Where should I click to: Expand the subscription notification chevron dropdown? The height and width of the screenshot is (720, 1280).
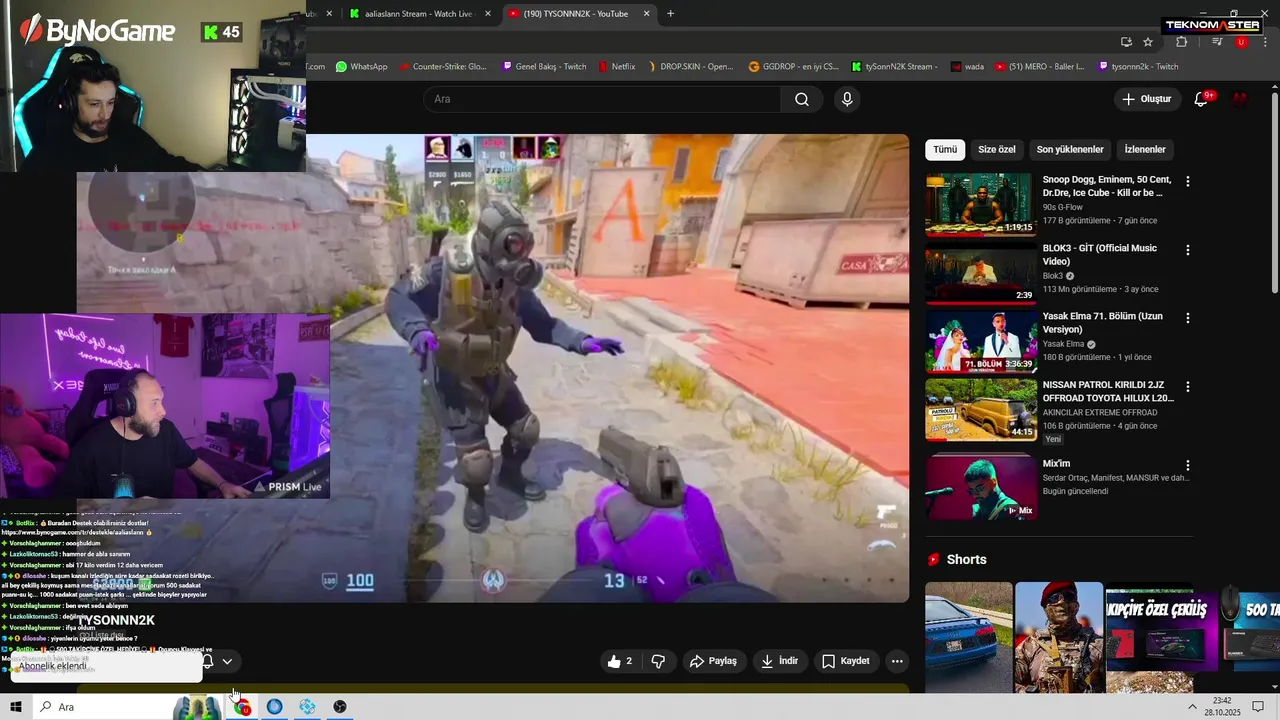pos(227,661)
